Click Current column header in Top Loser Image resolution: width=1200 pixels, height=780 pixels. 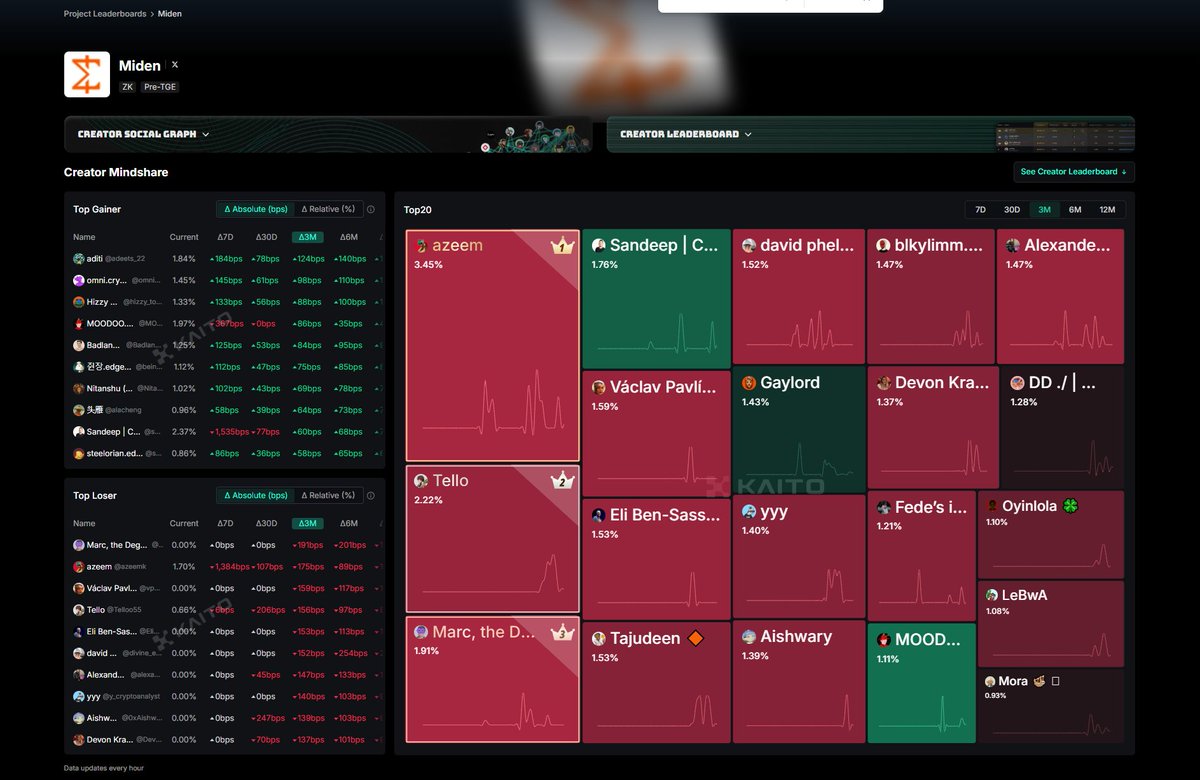(x=184, y=523)
